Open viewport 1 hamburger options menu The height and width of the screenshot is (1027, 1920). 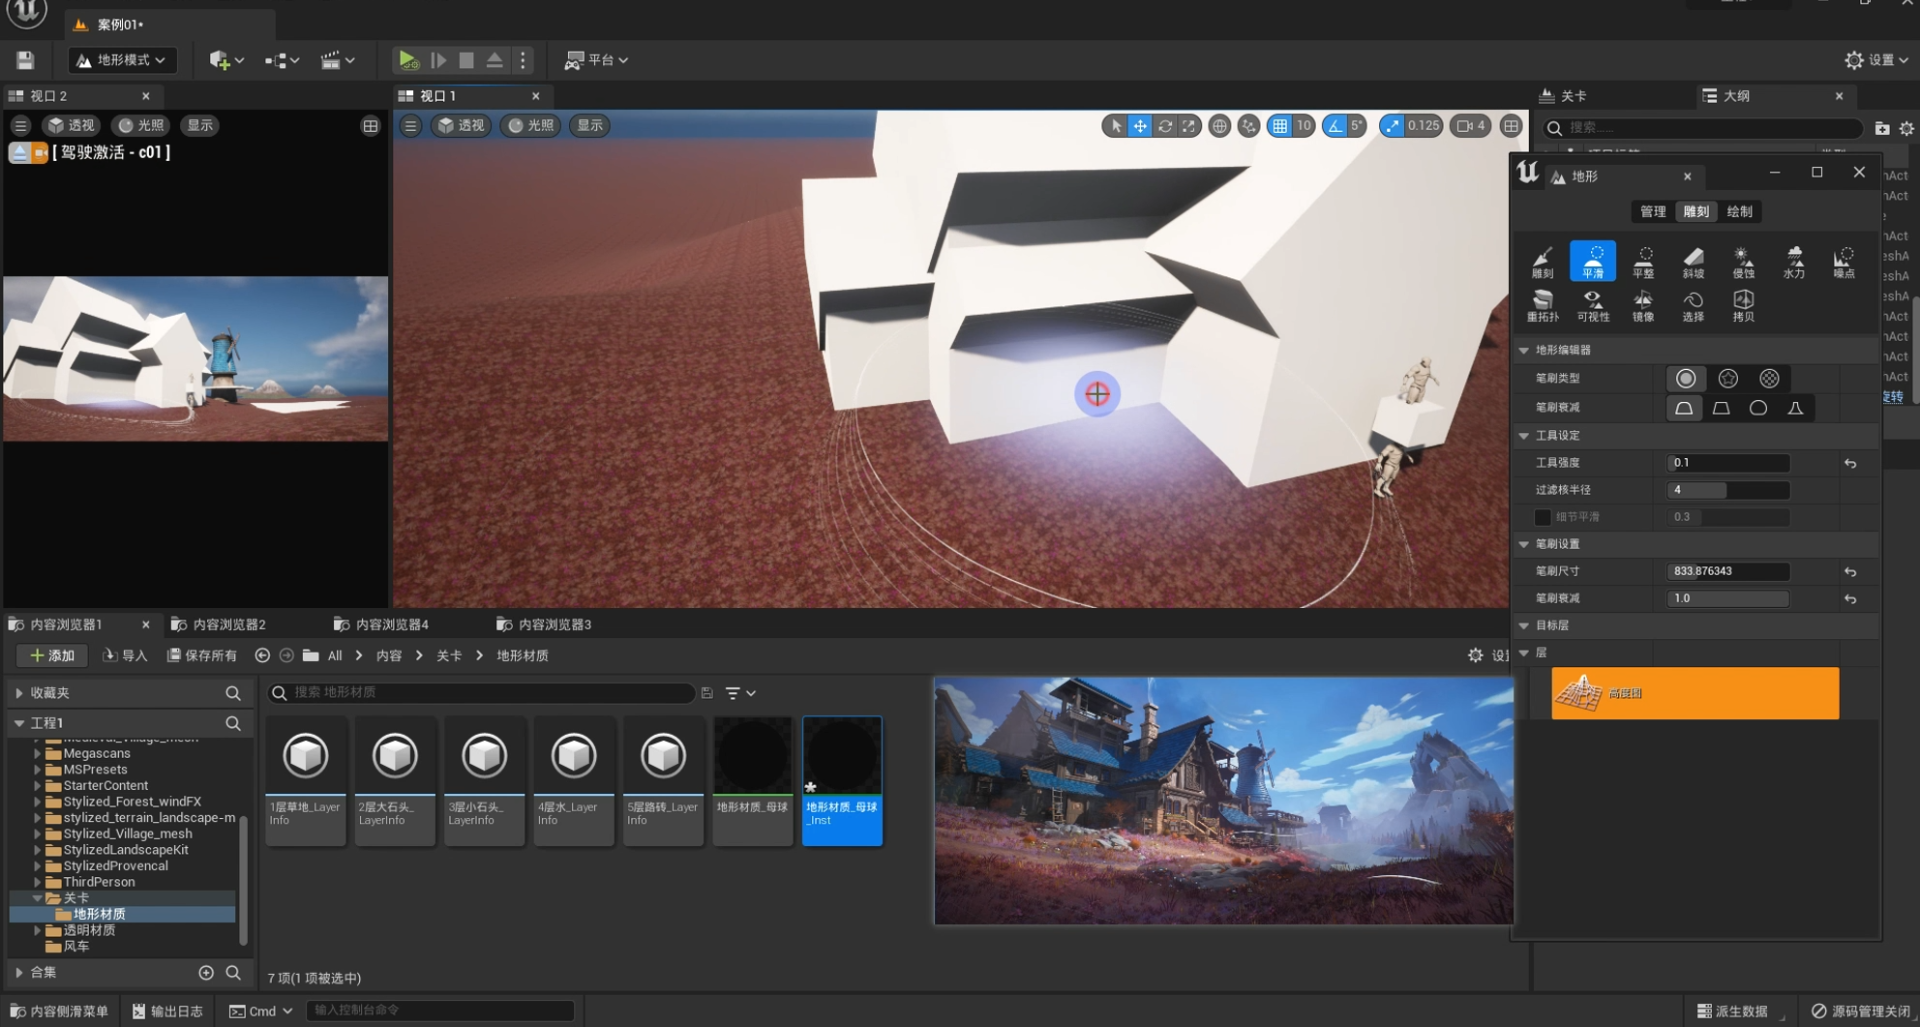pos(410,126)
